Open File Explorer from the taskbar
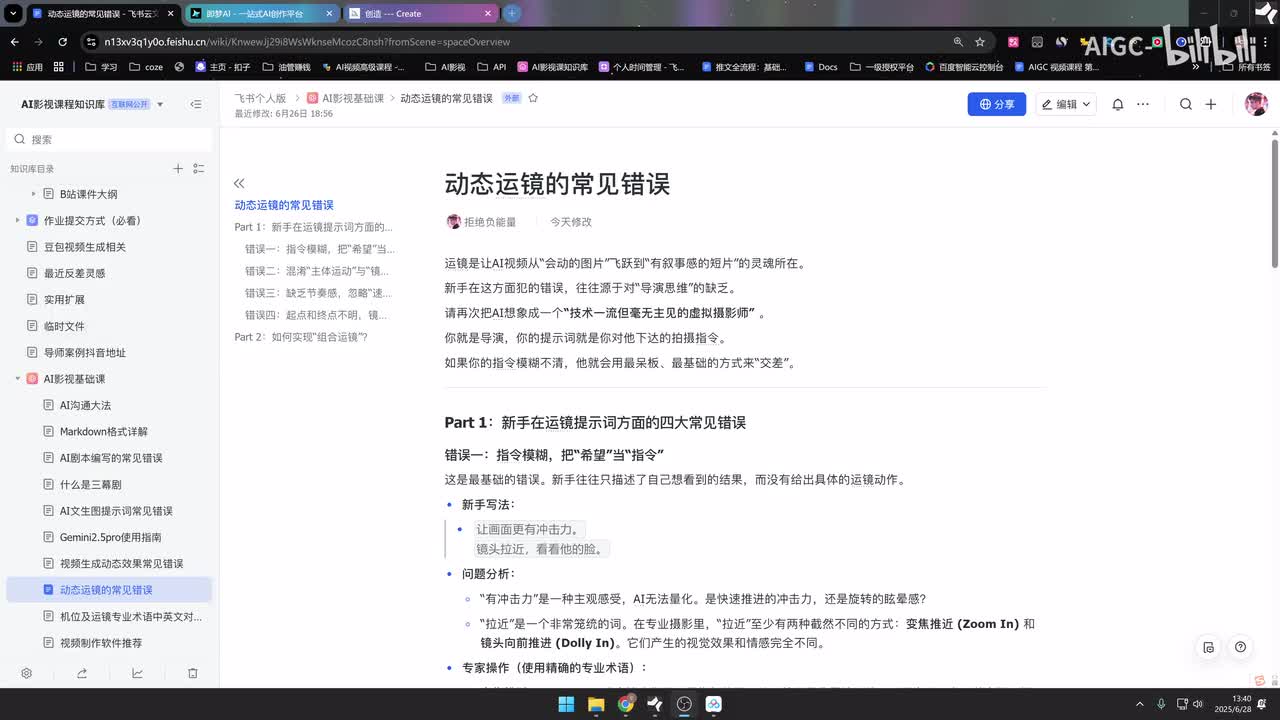The image size is (1280, 720). tap(596, 704)
